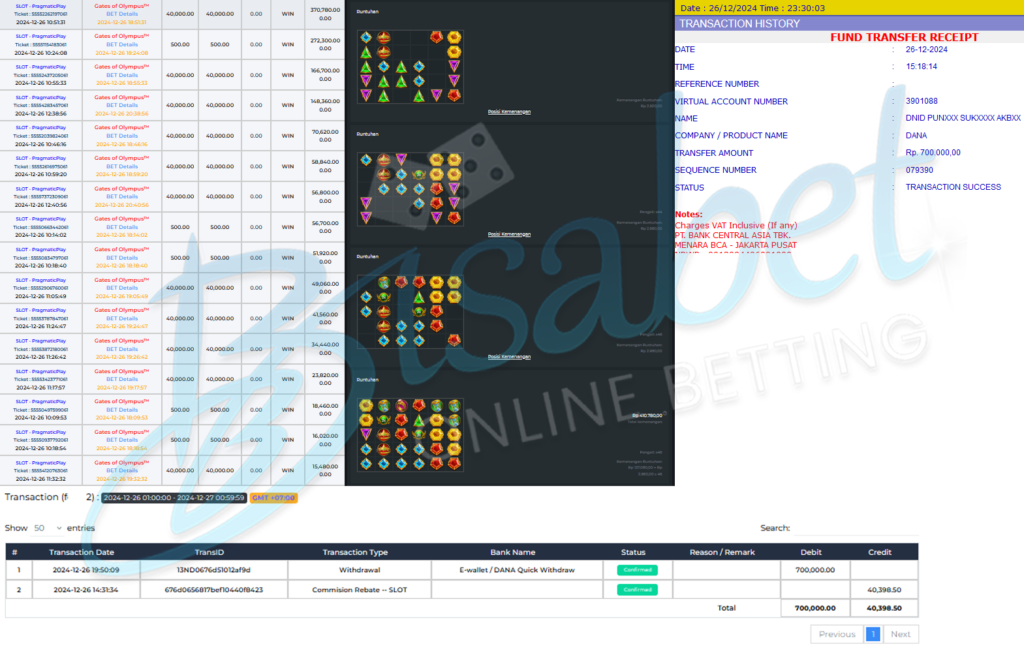Open BET Details for the 272,300.00 win
The width and height of the screenshot is (1024, 653).
[122, 44]
